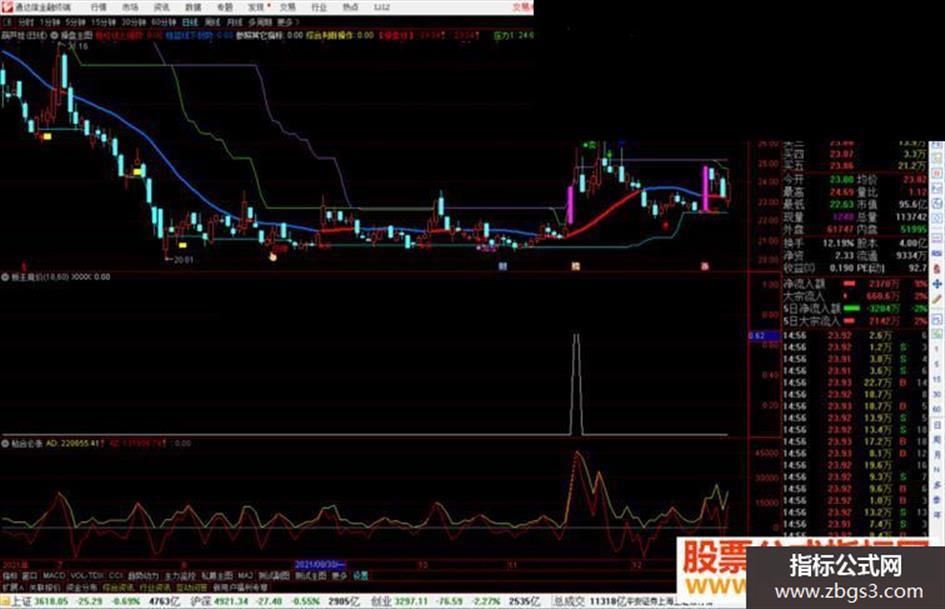945x609 pixels.
Task: Click the RSI shortcut in right sidebar
Action: click(937, 253)
